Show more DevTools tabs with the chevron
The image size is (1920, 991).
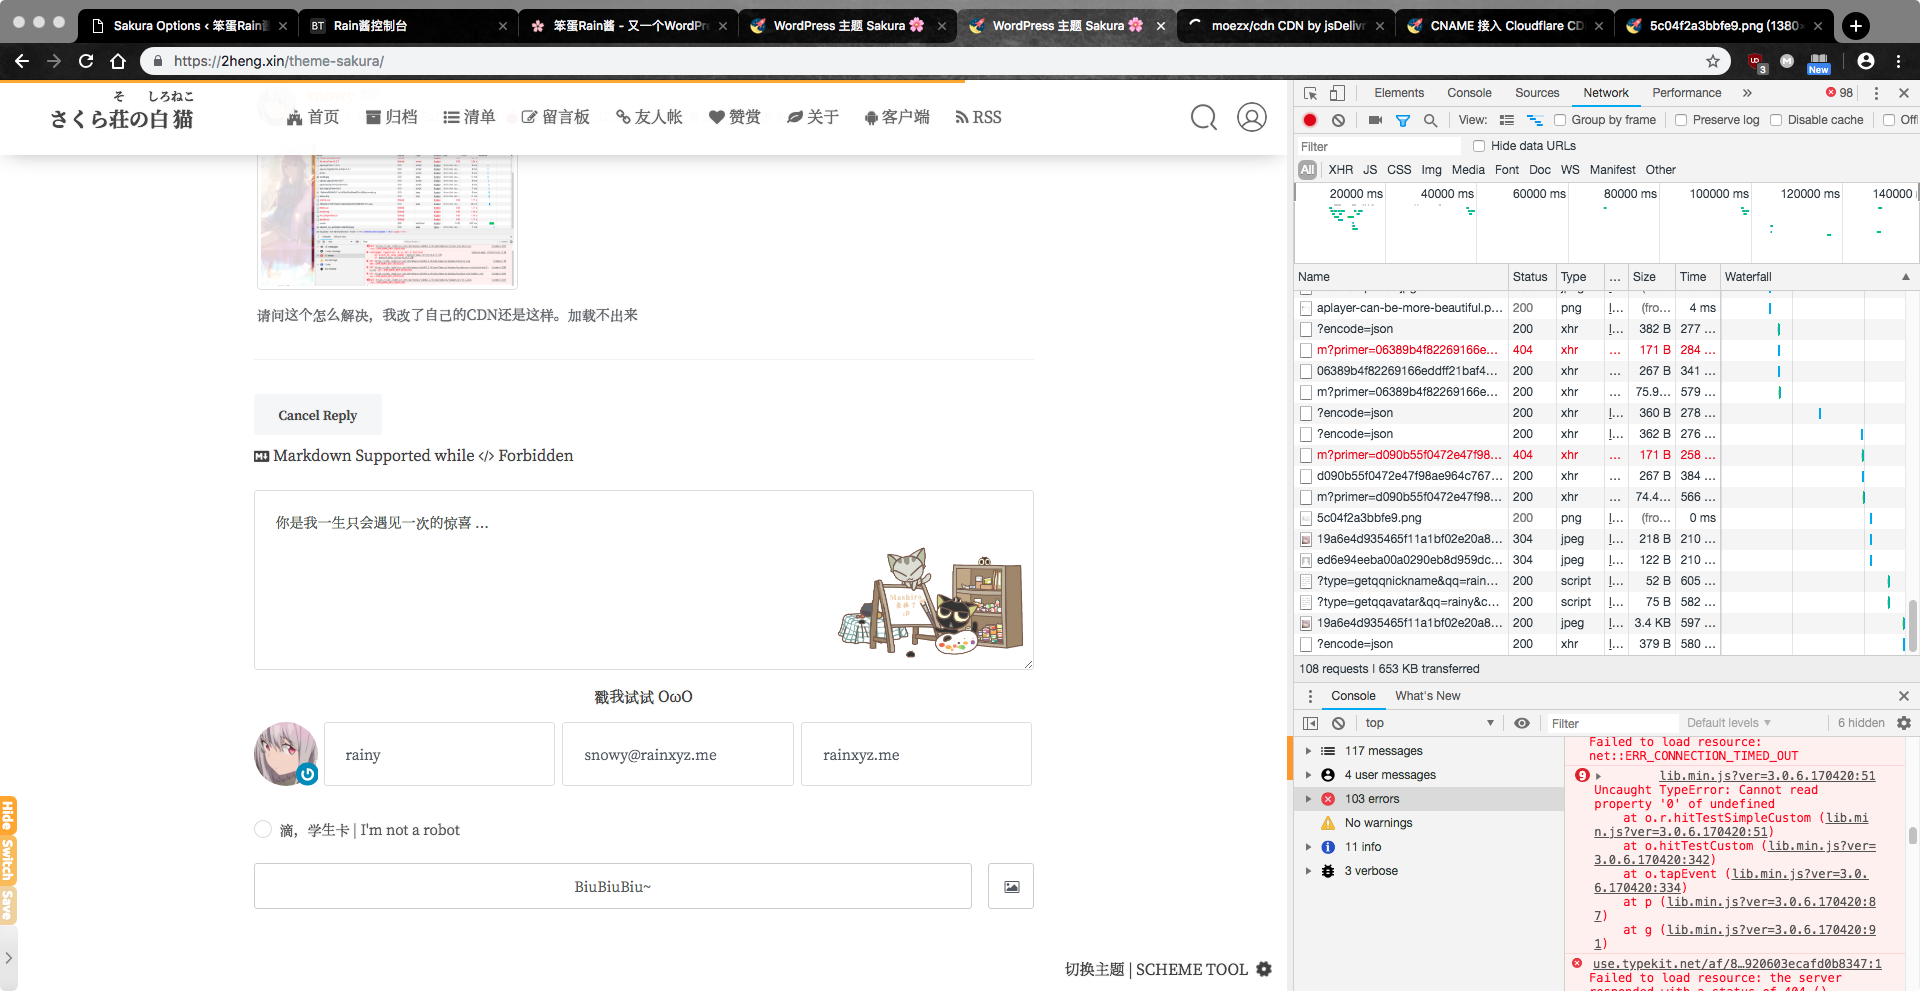[x=1747, y=93]
